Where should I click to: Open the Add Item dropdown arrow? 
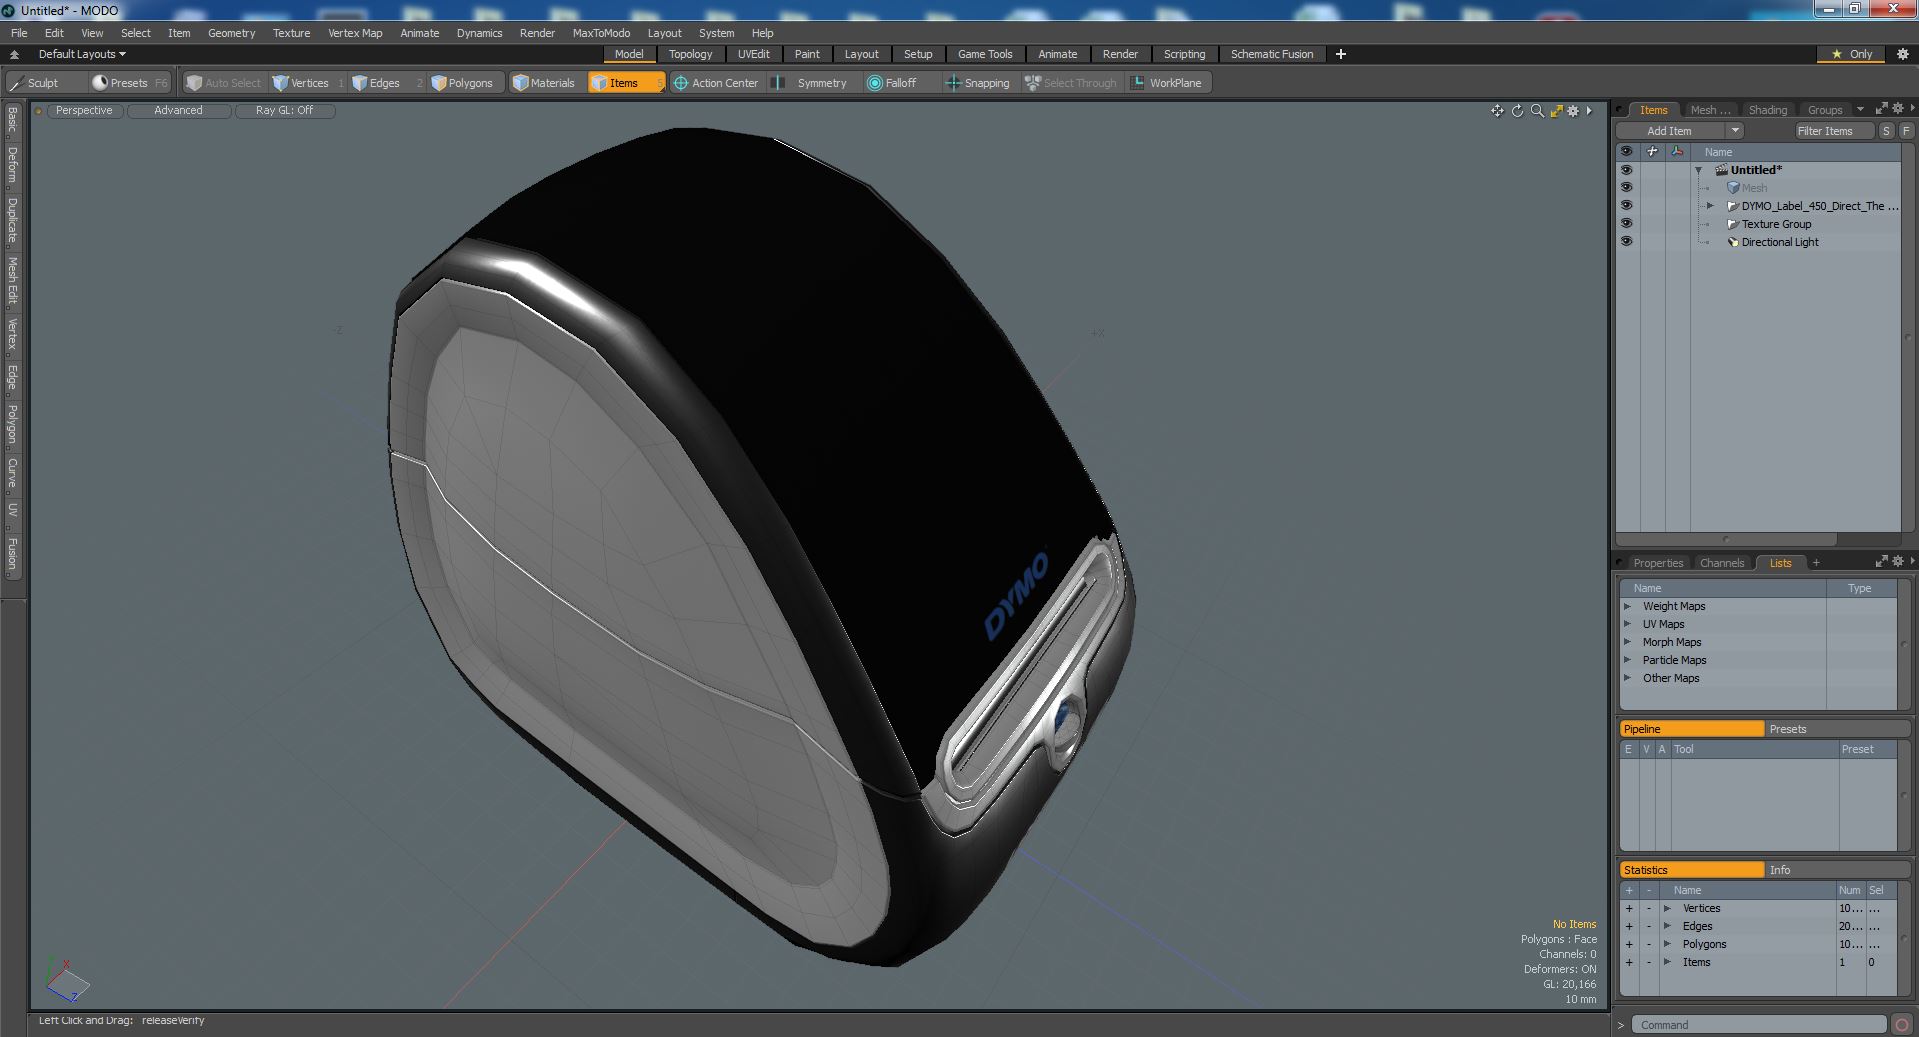tap(1735, 131)
